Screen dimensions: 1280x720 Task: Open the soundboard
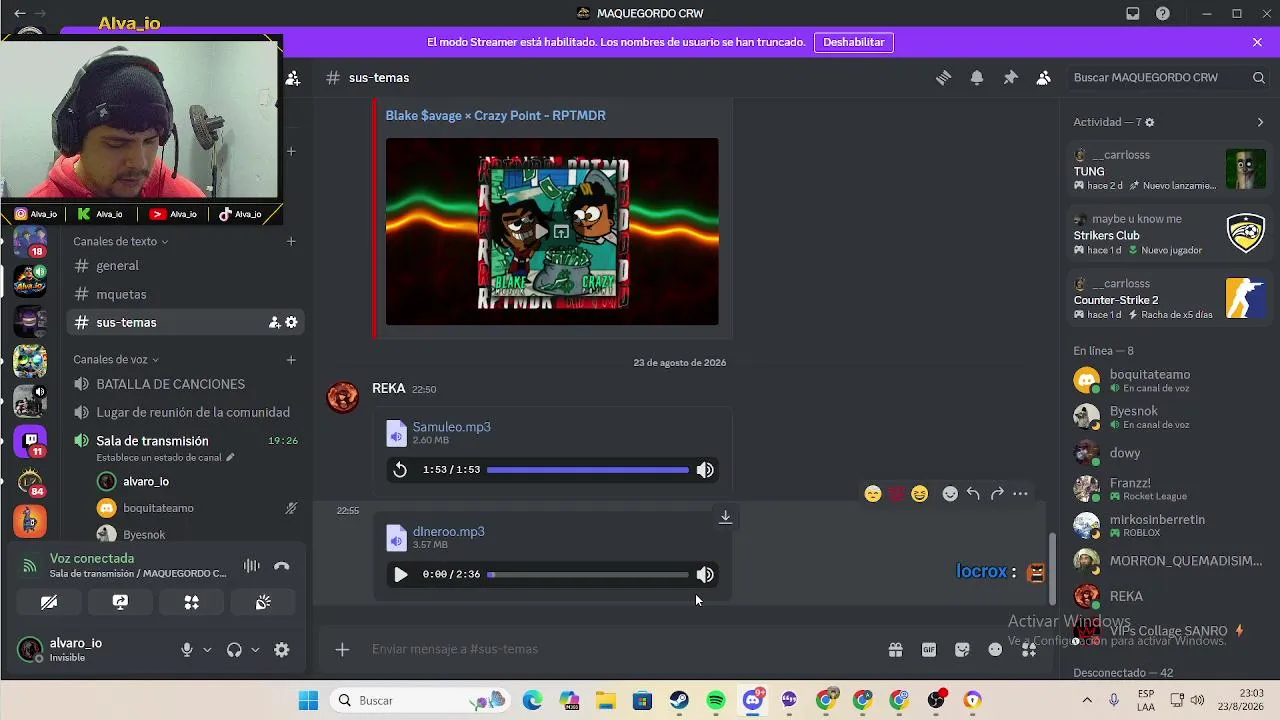coord(263,602)
